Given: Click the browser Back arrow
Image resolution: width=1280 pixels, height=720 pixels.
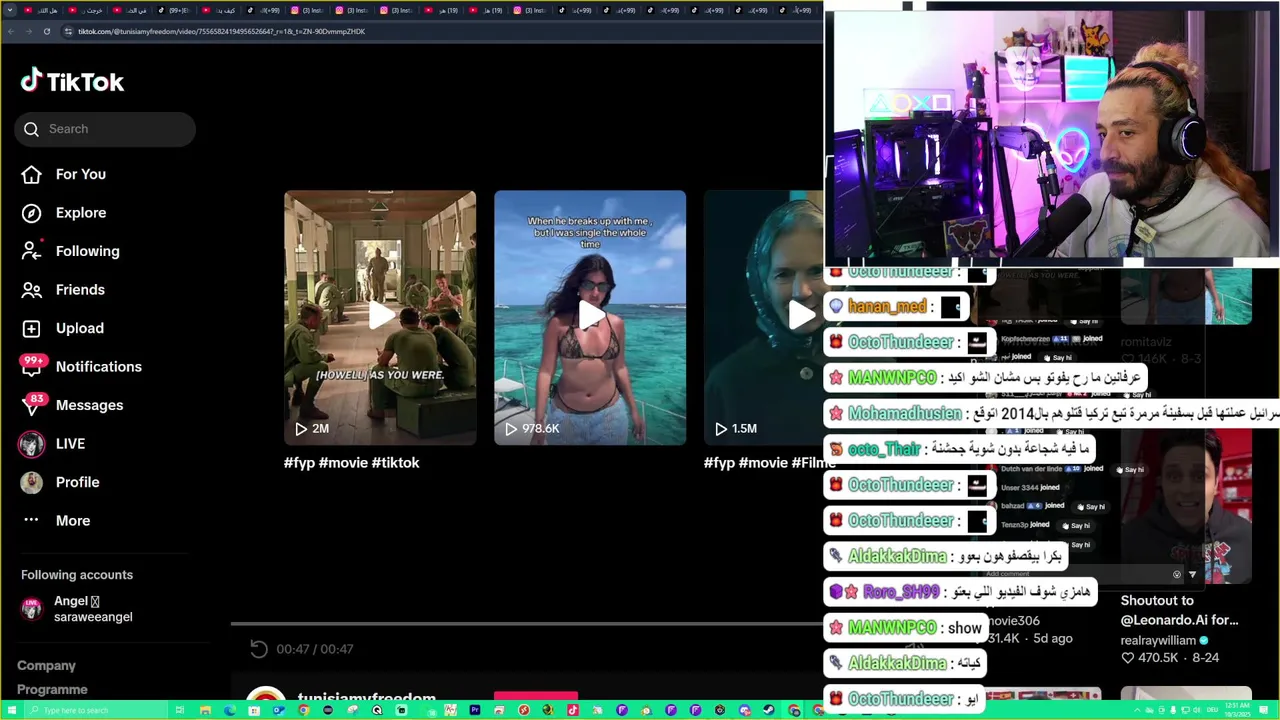Looking at the screenshot, I should click(10, 31).
